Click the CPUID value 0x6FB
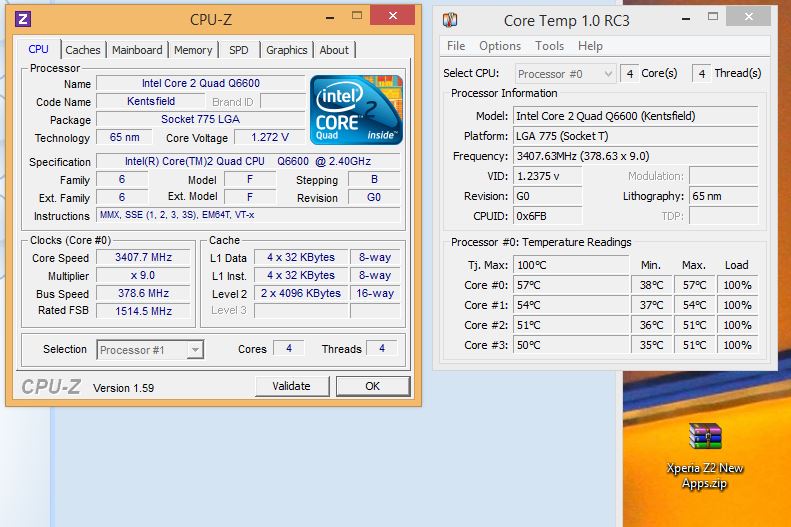 pyautogui.click(x=547, y=216)
